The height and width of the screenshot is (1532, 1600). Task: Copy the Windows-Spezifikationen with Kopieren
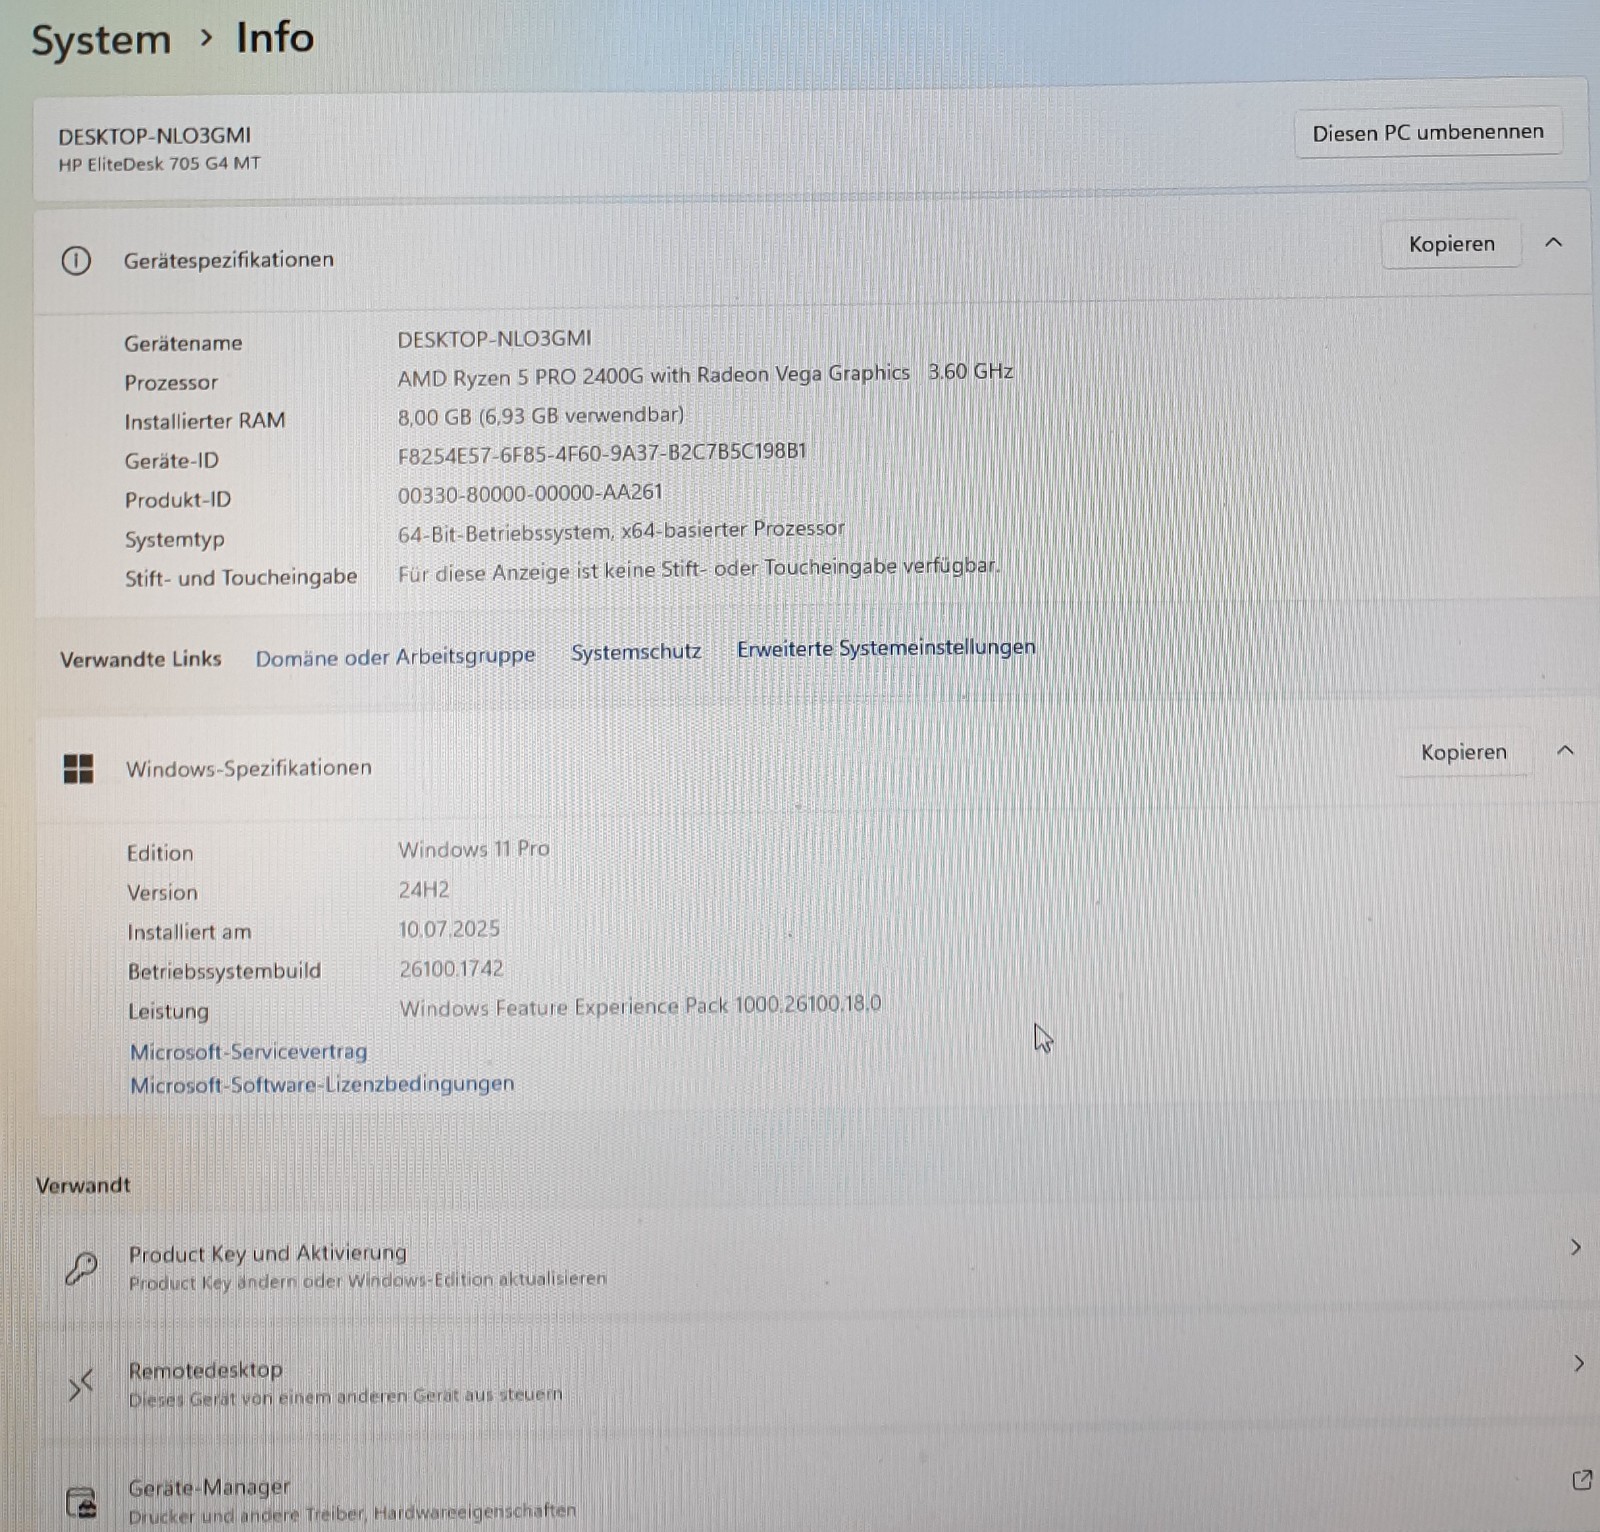1463,752
